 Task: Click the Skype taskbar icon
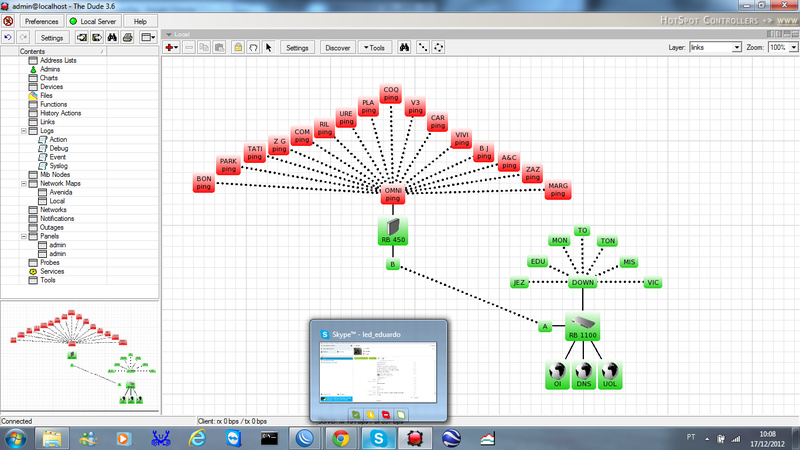tap(378, 438)
